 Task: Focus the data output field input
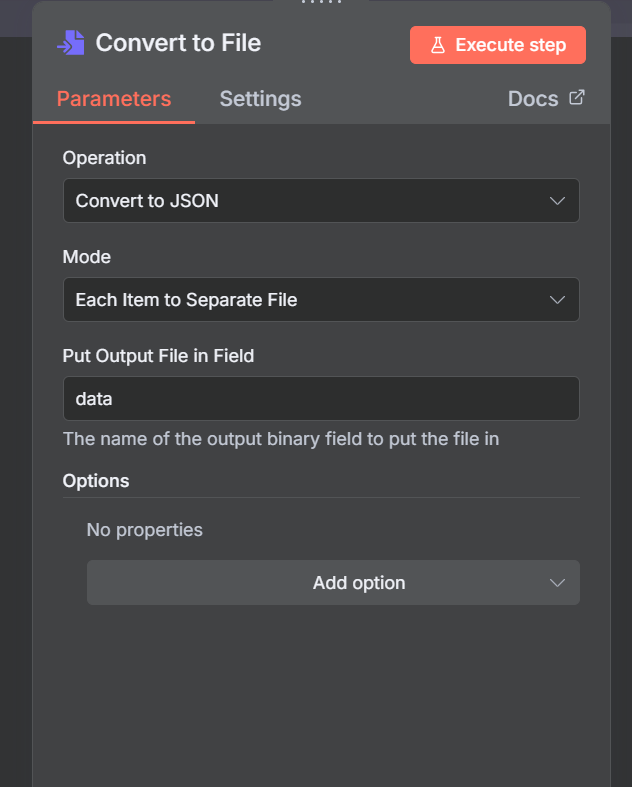click(320, 399)
